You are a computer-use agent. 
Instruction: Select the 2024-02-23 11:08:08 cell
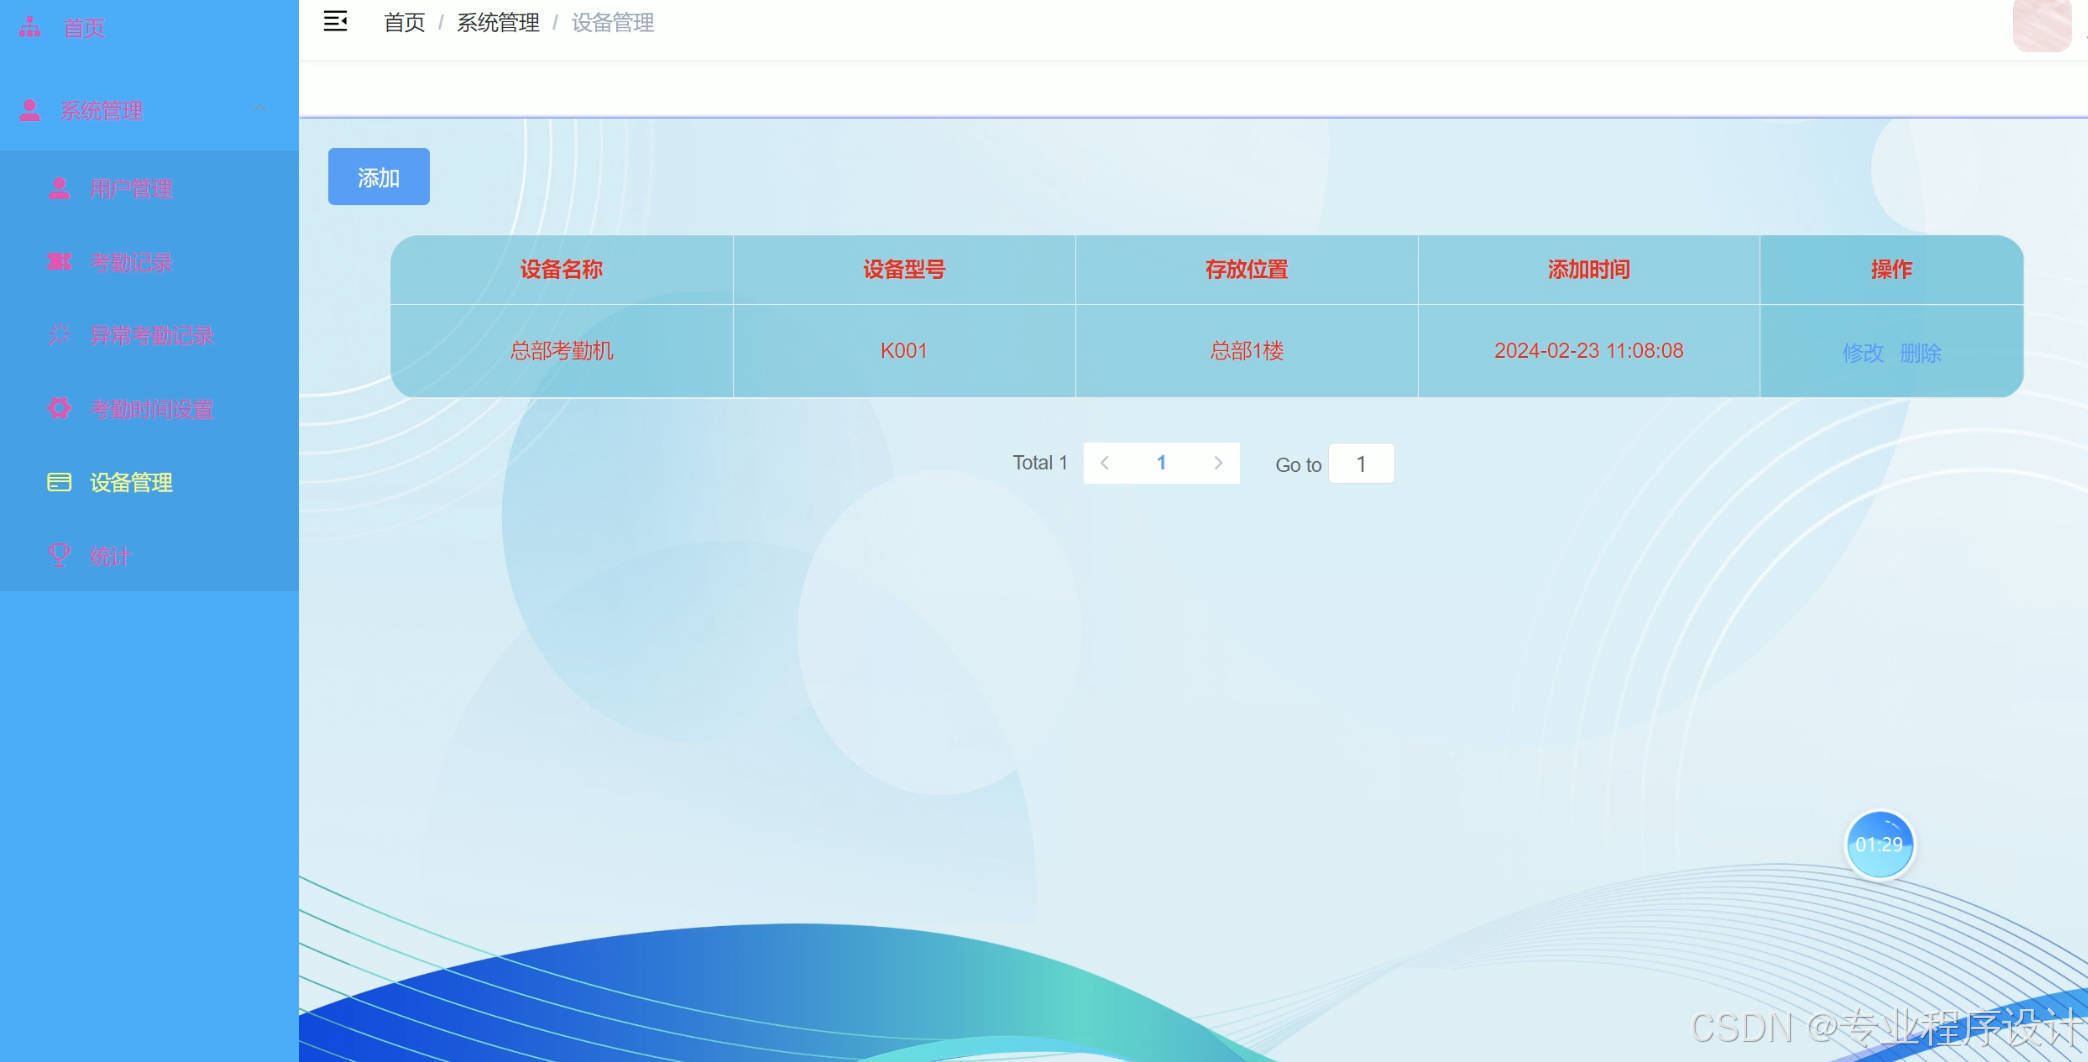coord(1589,351)
